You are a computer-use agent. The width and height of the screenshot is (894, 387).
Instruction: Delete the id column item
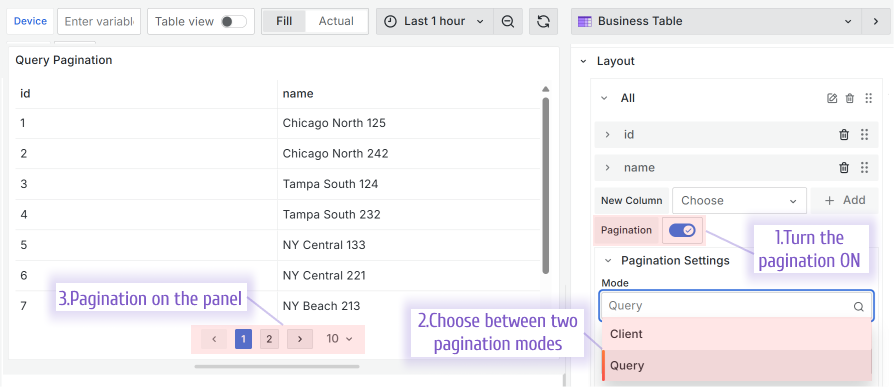(x=844, y=135)
